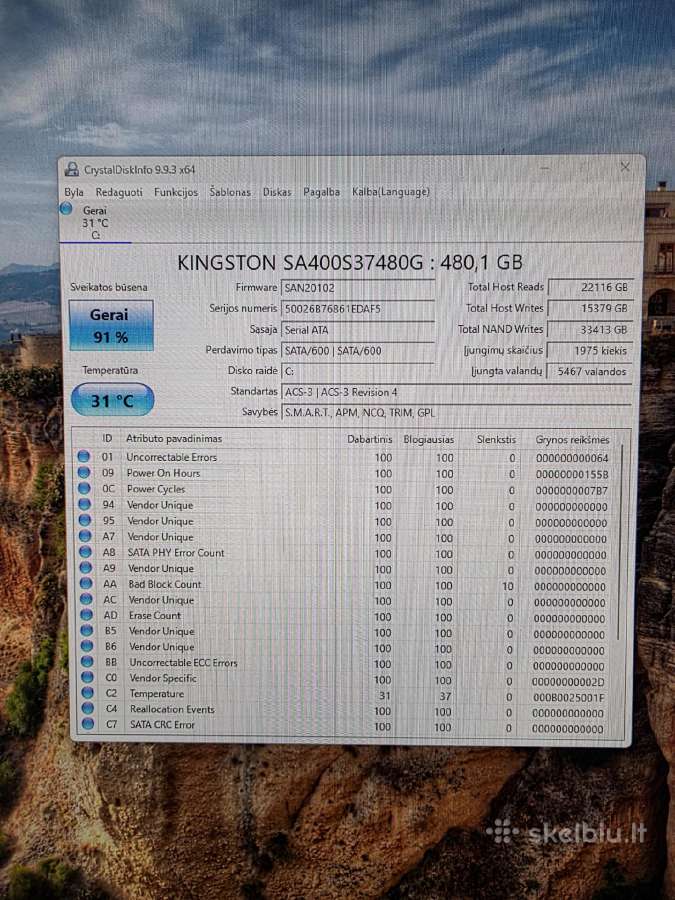675x900 pixels.
Task: Click the status icon for Reallocation Events row
Action: pyautogui.click(x=88, y=708)
